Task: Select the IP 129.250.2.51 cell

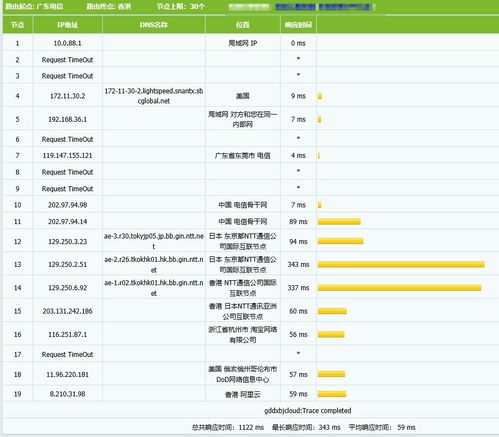Action: [x=67, y=265]
